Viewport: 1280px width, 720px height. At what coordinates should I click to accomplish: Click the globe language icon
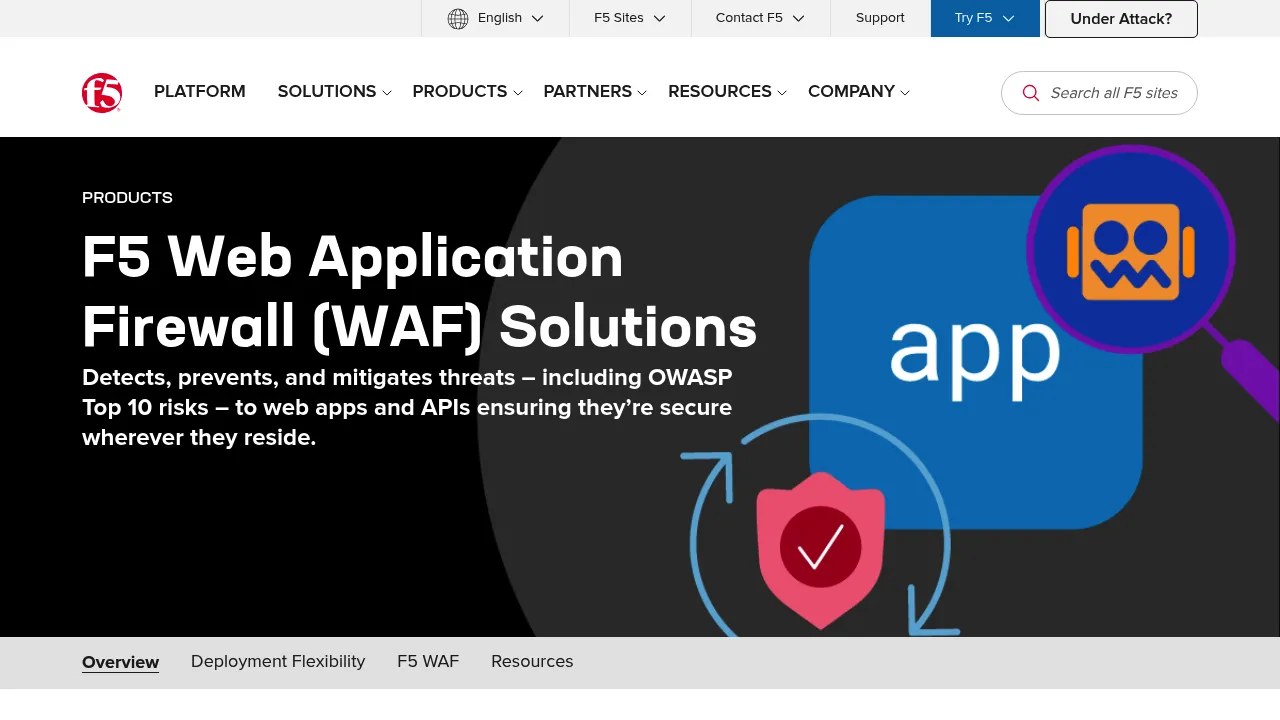tap(458, 18)
